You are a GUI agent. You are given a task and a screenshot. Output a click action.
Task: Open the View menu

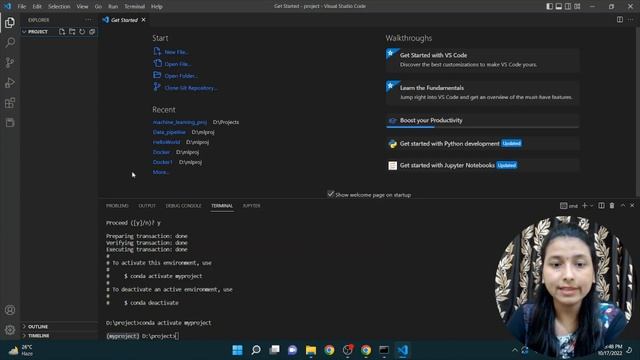pos(82,6)
